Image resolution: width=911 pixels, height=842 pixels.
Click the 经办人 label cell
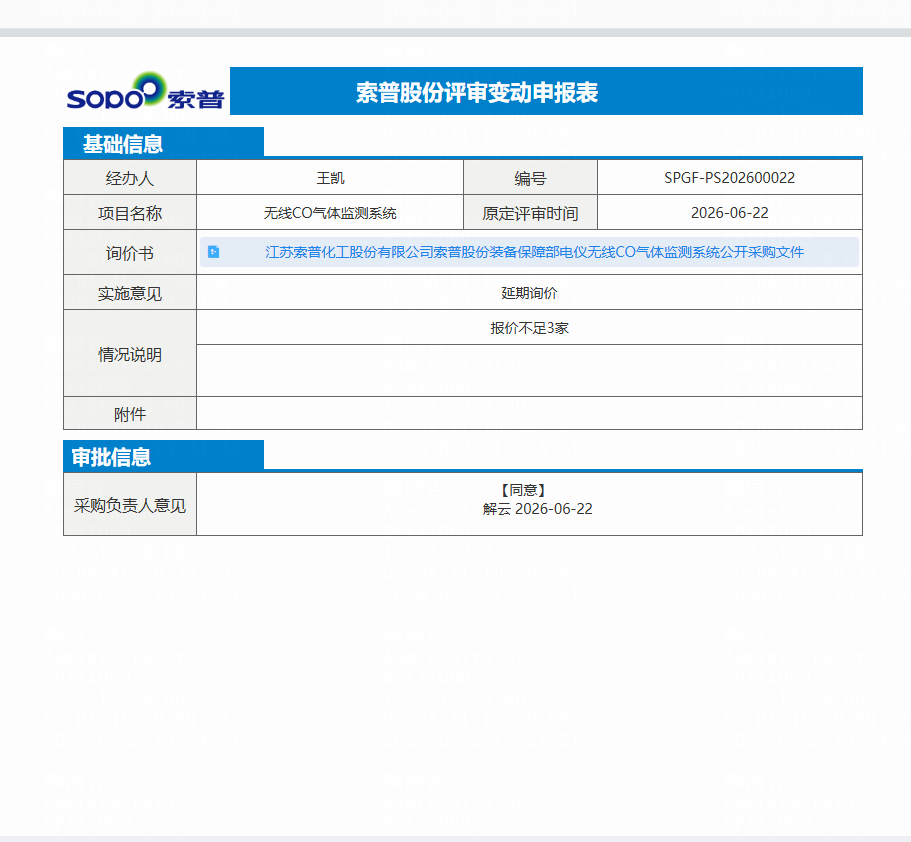point(130,178)
